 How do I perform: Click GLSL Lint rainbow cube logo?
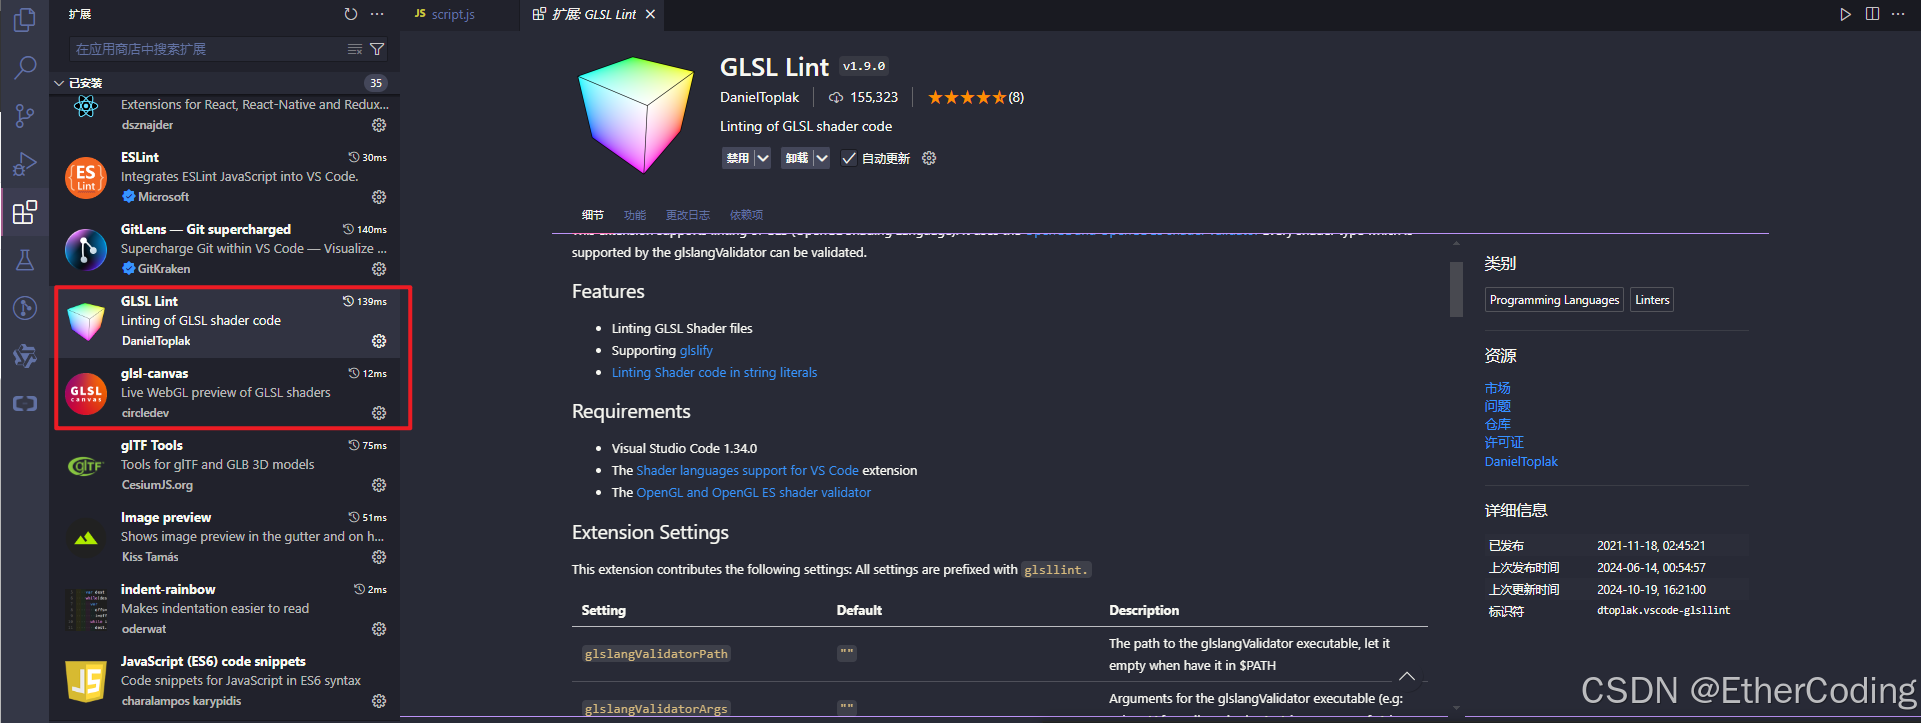pyautogui.click(x=636, y=114)
